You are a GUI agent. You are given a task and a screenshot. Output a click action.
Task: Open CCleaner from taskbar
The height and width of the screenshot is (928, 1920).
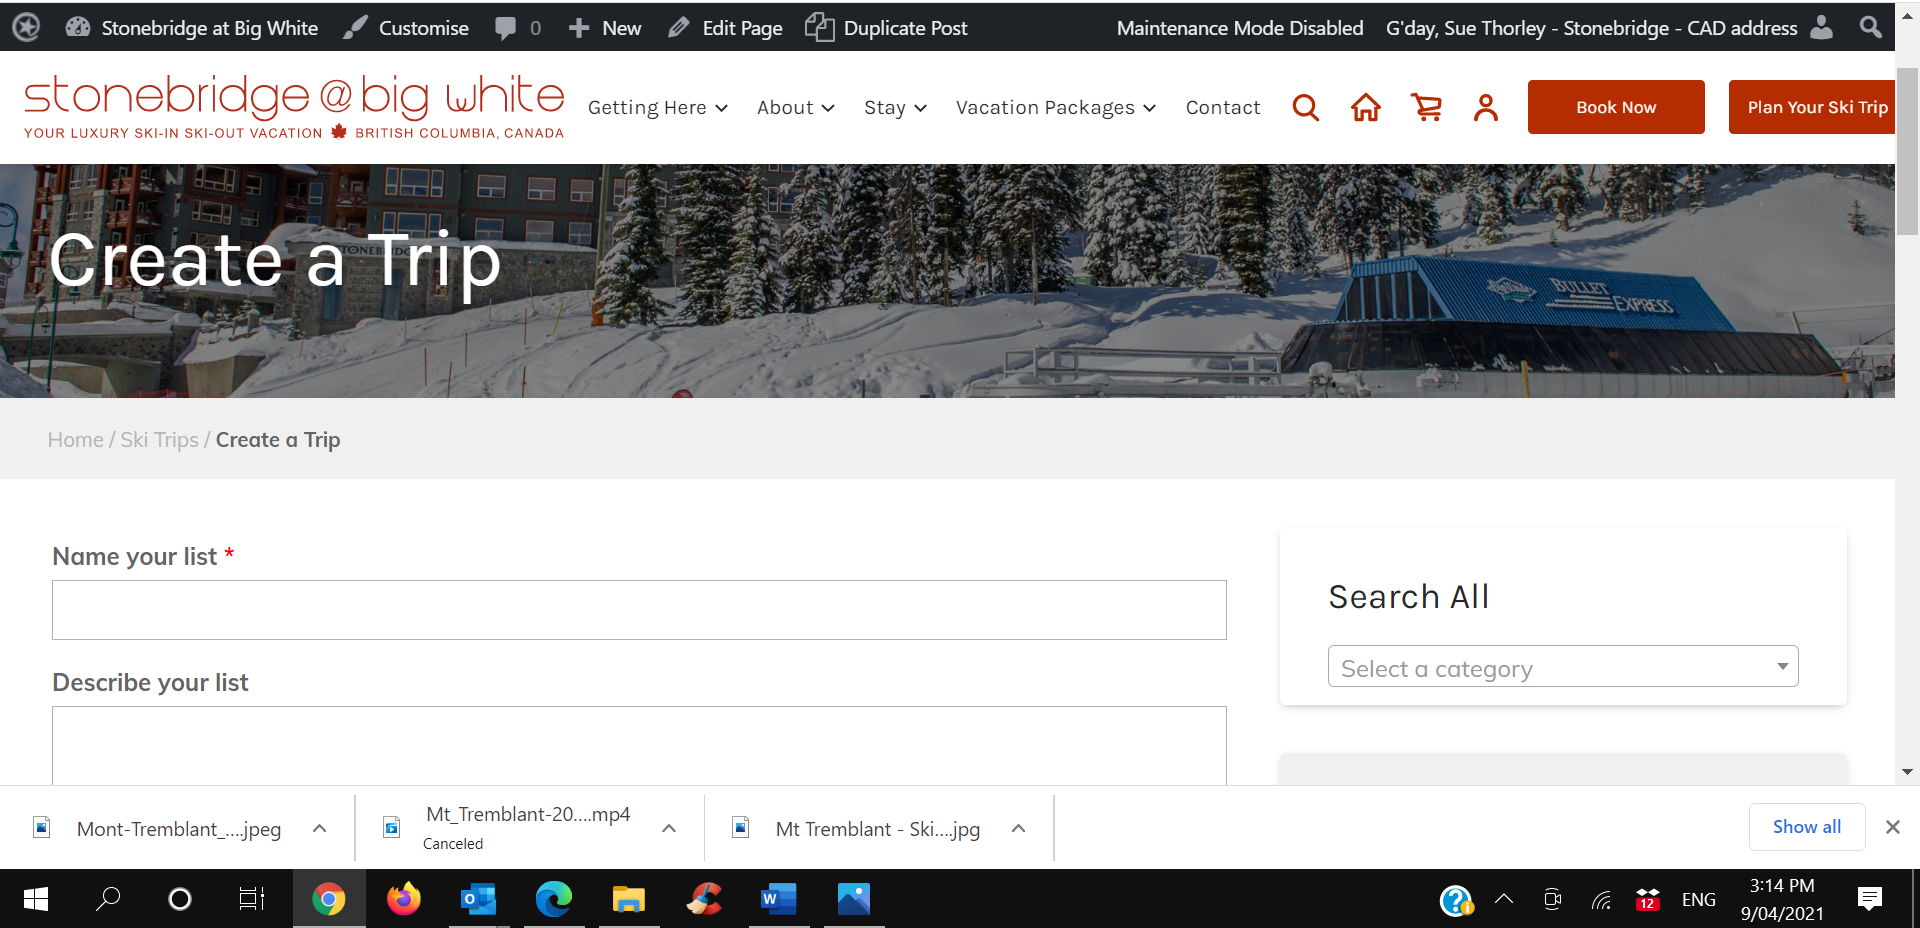pos(704,899)
